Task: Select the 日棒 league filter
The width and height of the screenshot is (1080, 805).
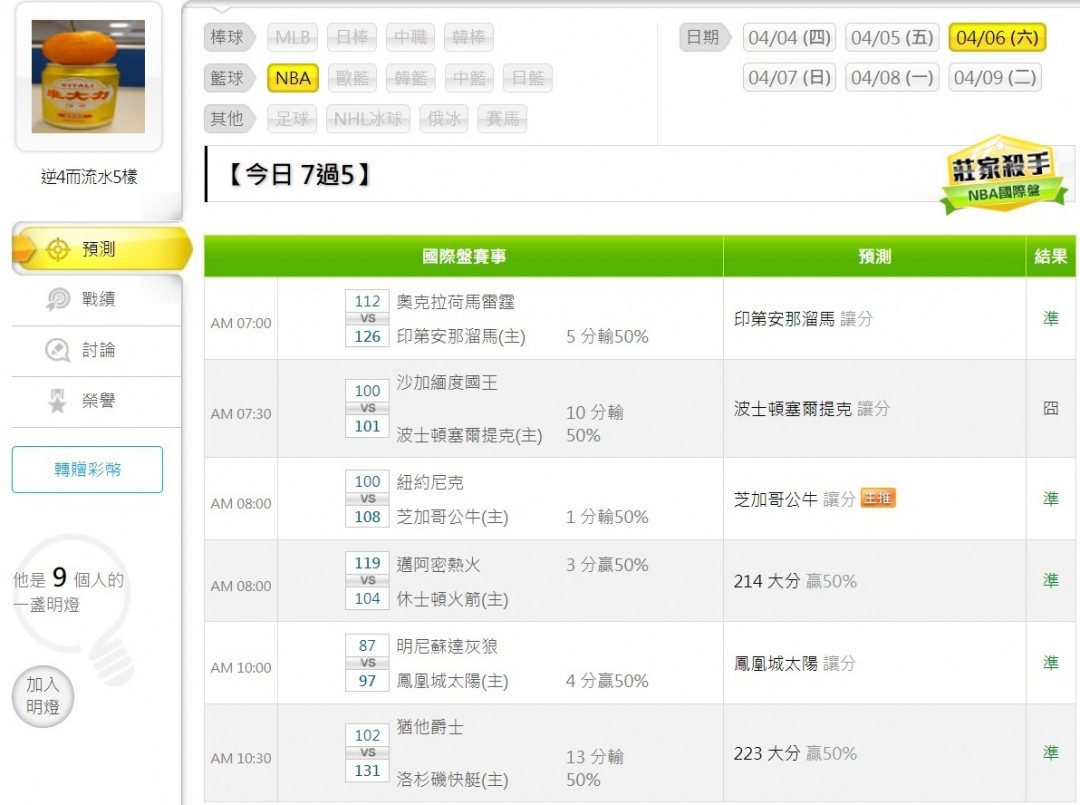Action: tap(352, 37)
